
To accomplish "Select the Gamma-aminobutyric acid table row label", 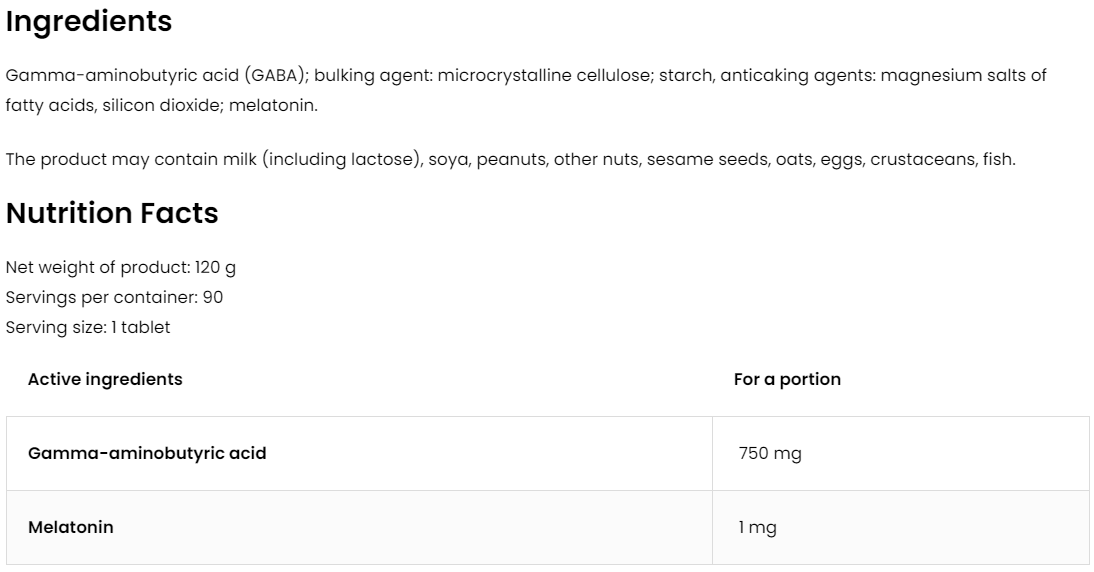I will coord(147,454).
